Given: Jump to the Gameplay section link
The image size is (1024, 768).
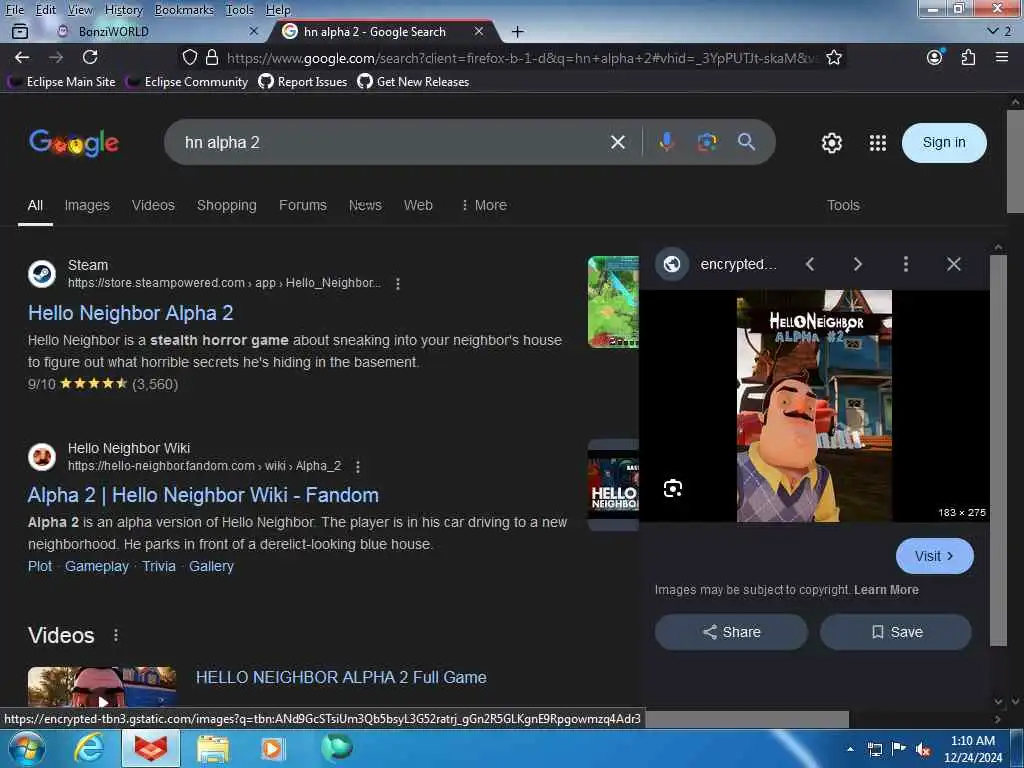Looking at the screenshot, I should (x=97, y=566).
